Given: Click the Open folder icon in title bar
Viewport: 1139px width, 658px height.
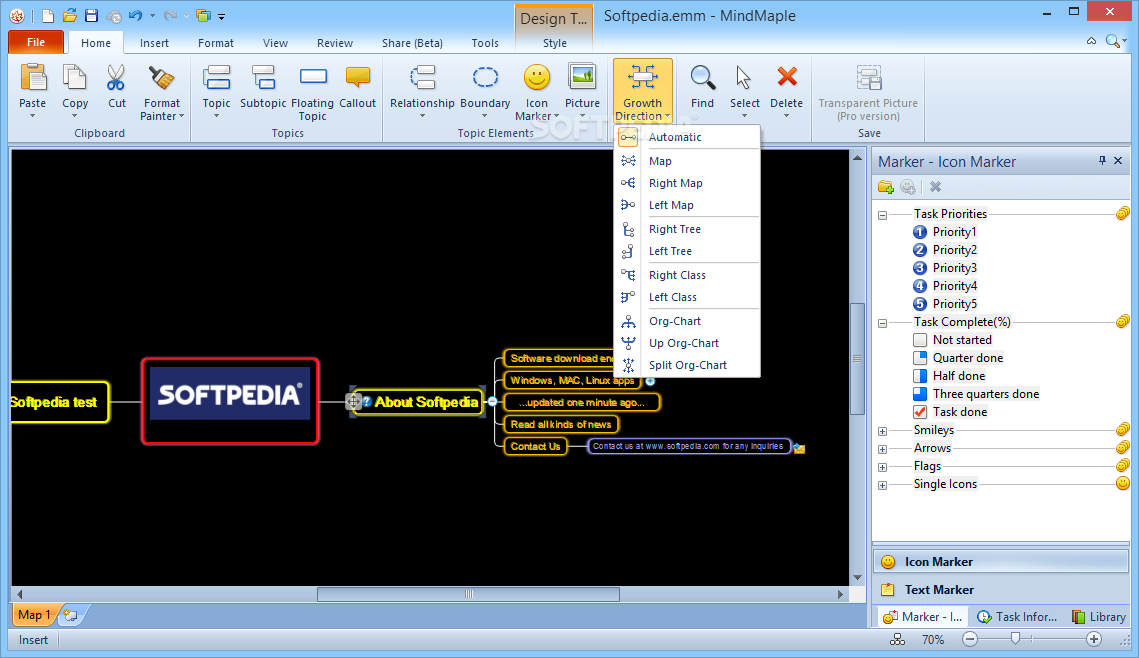Looking at the screenshot, I should 70,15.
